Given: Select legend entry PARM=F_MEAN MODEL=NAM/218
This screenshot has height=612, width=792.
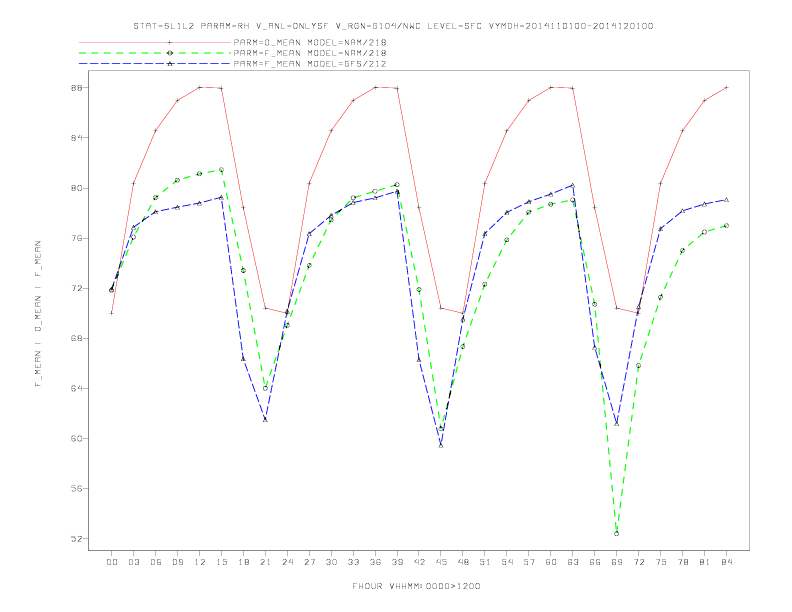Looking at the screenshot, I should (310, 53).
